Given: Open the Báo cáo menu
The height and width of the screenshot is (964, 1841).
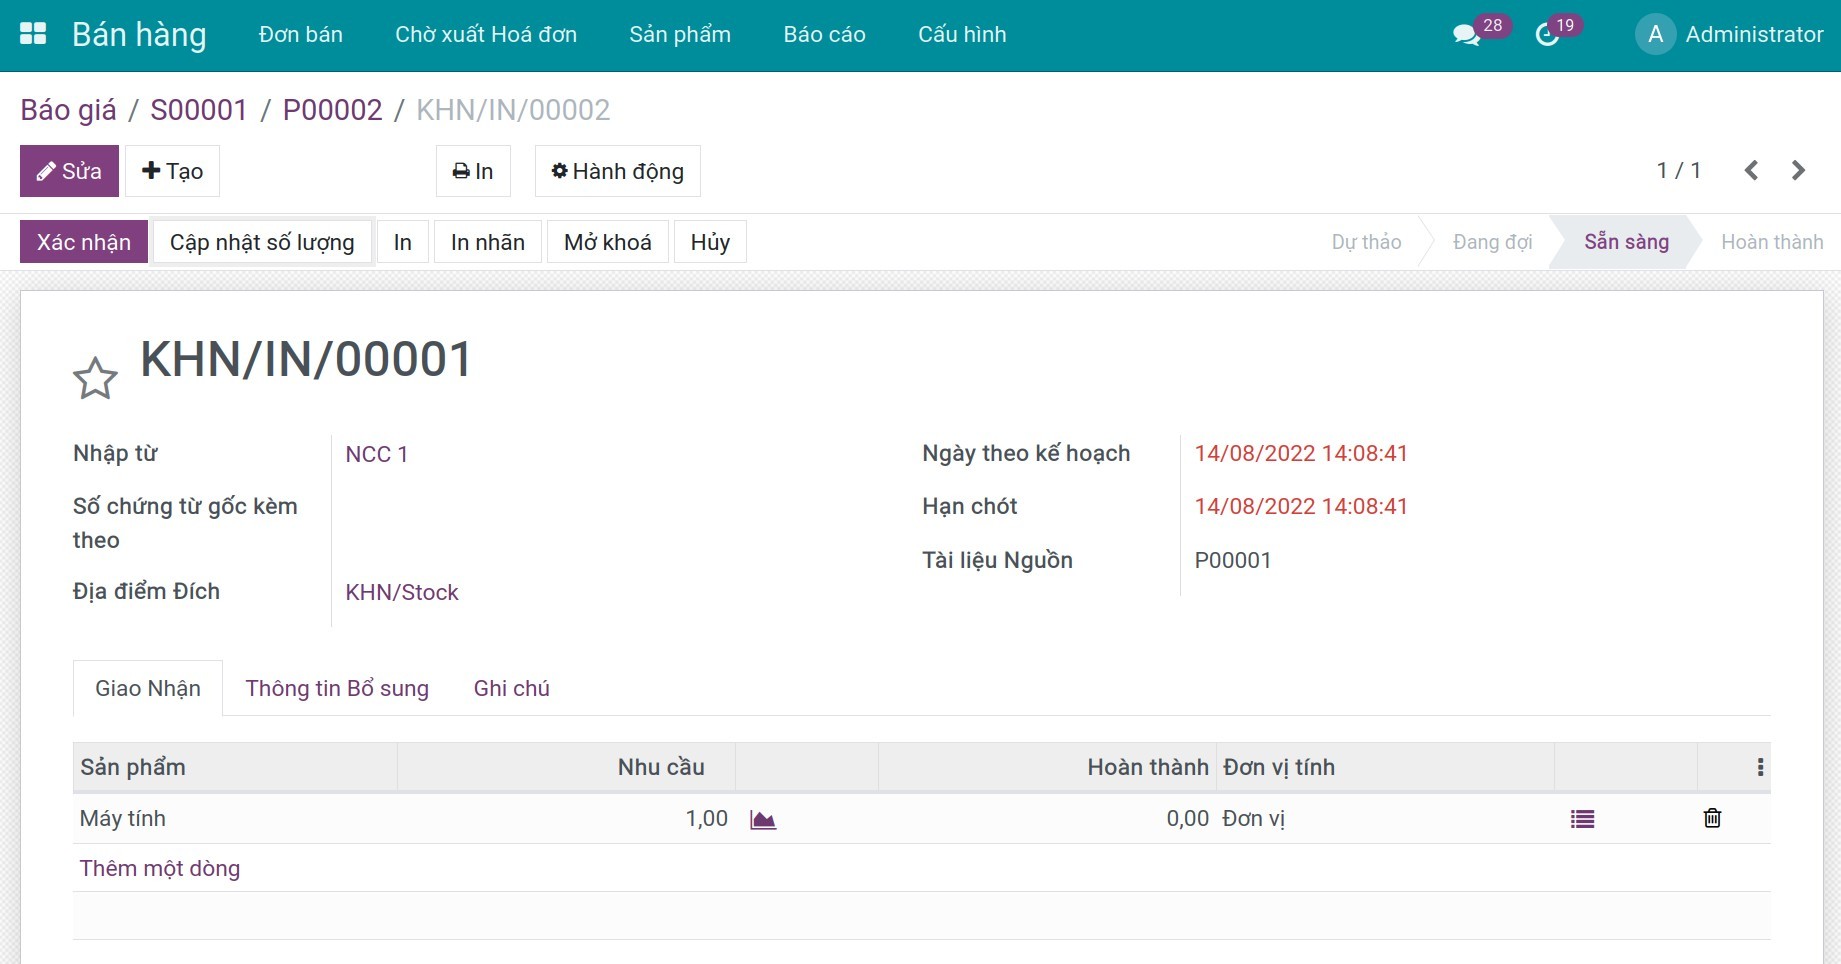Looking at the screenshot, I should (824, 35).
